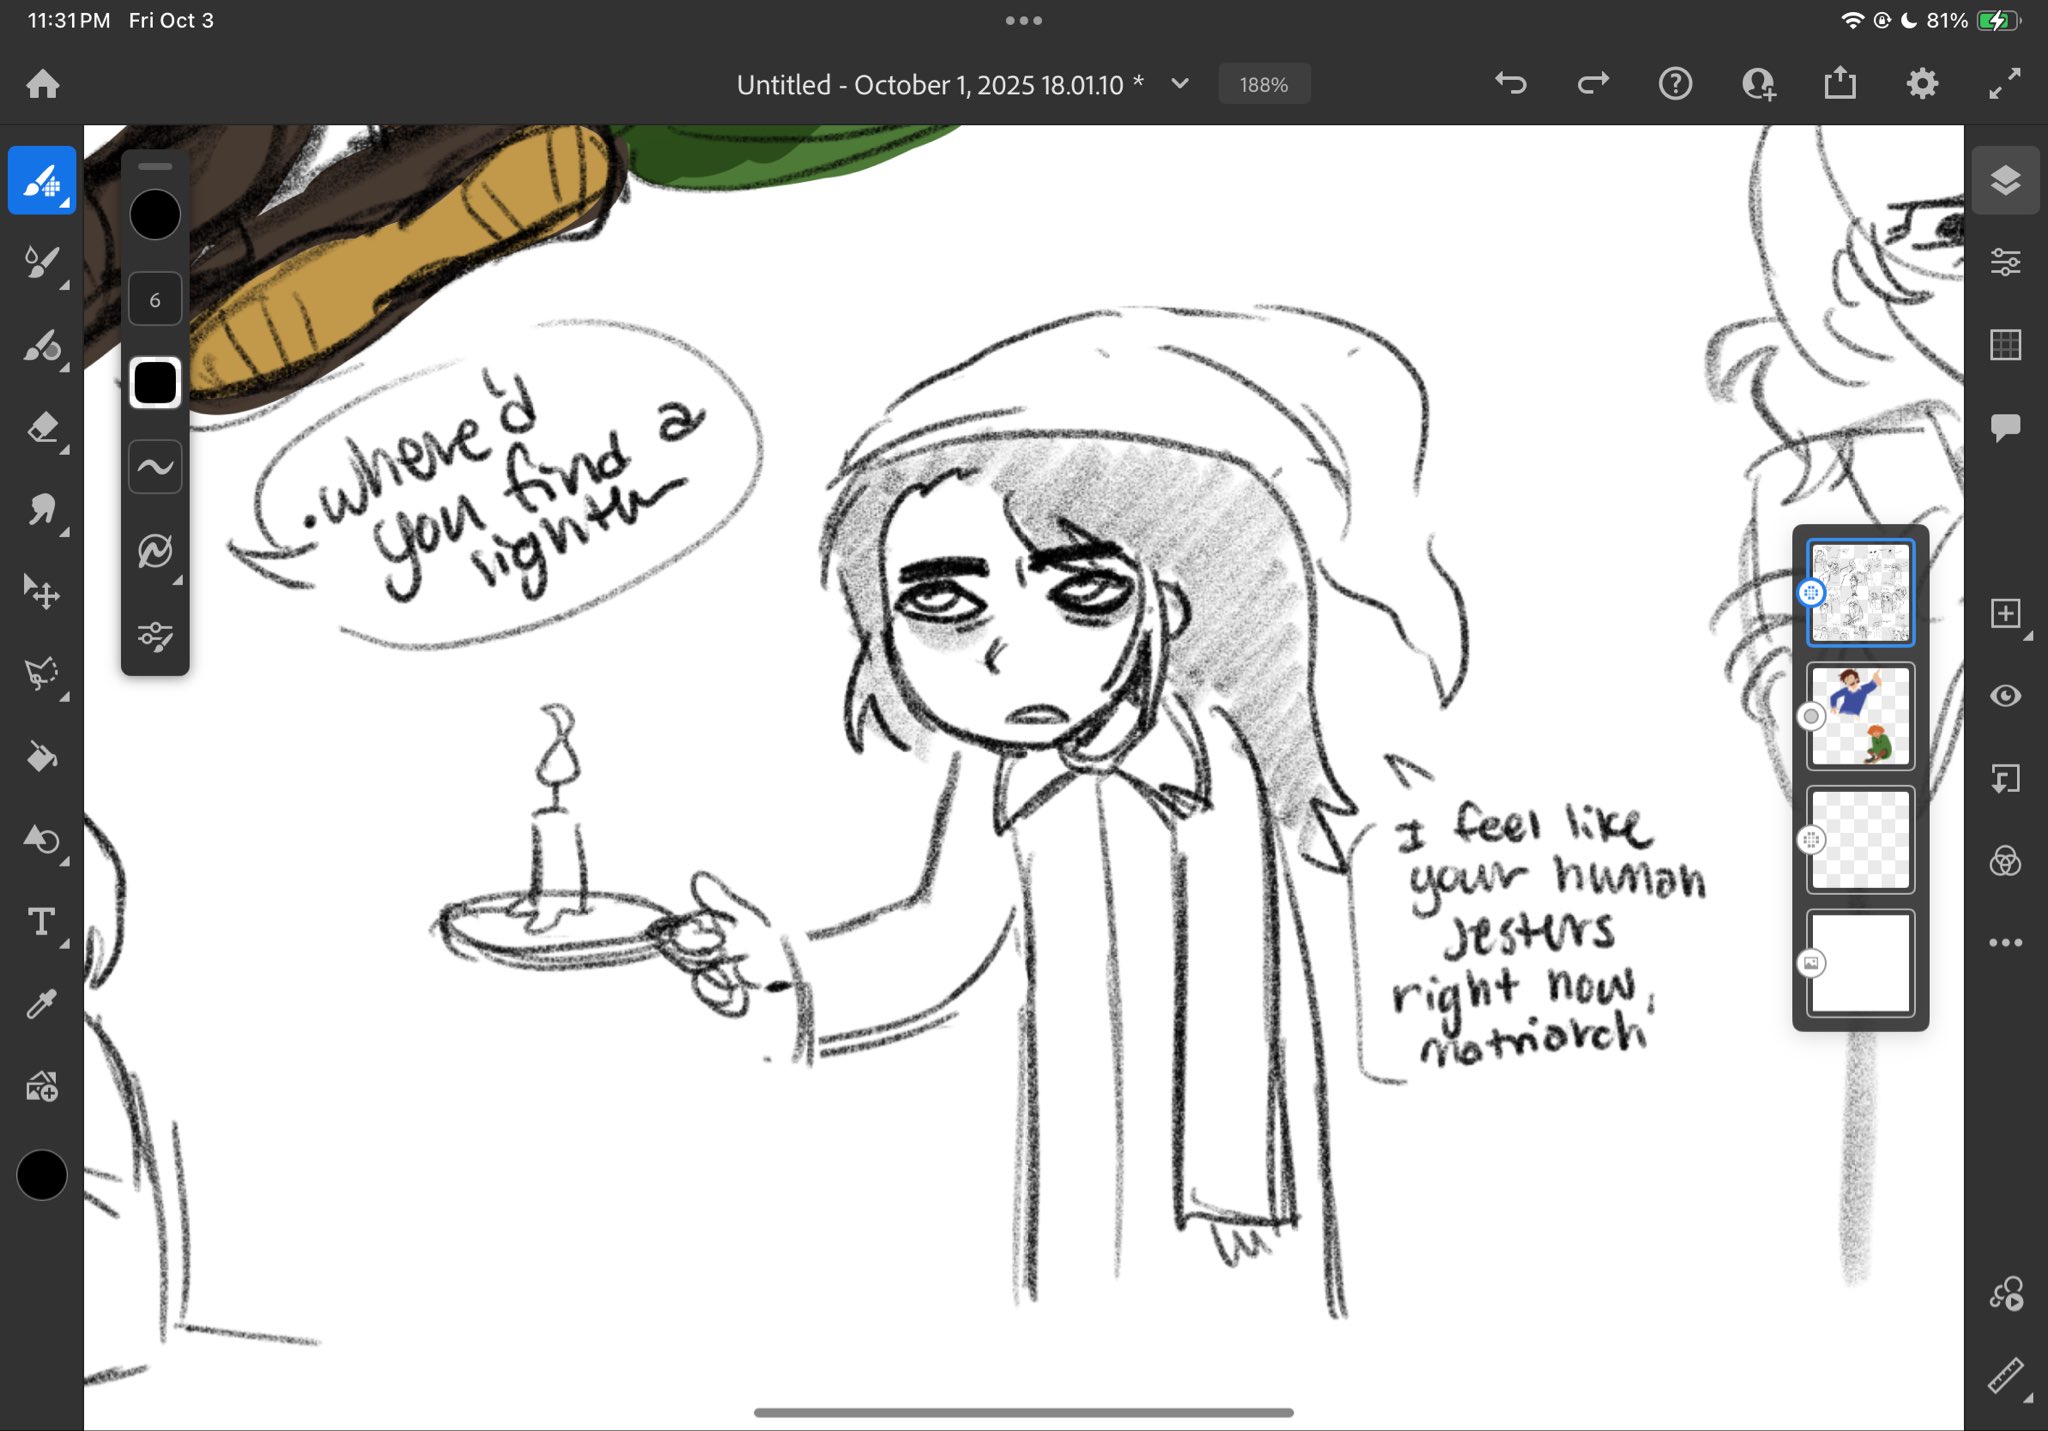Go to the Home screen
The height and width of the screenshot is (1431, 2048).
coord(43,84)
